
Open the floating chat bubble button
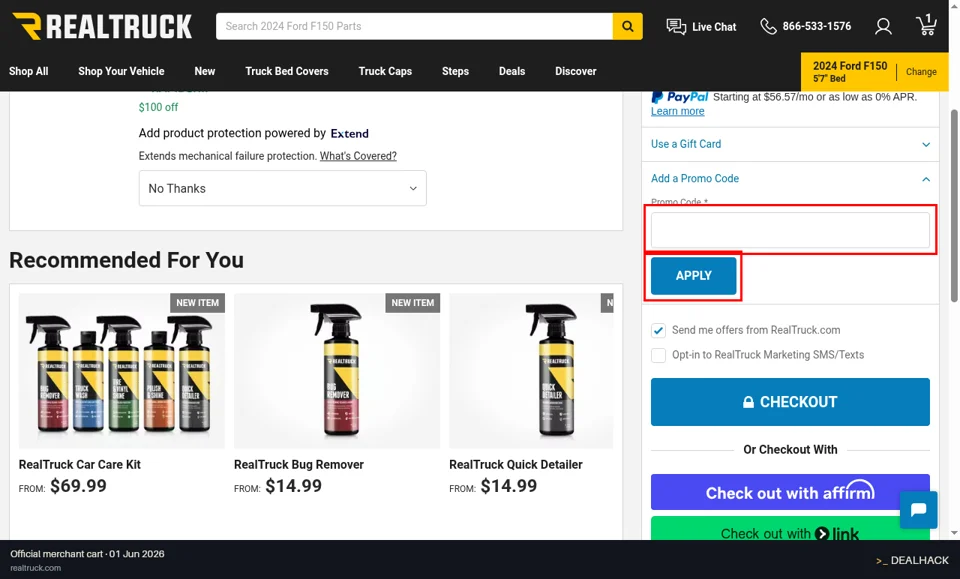[x=918, y=510]
